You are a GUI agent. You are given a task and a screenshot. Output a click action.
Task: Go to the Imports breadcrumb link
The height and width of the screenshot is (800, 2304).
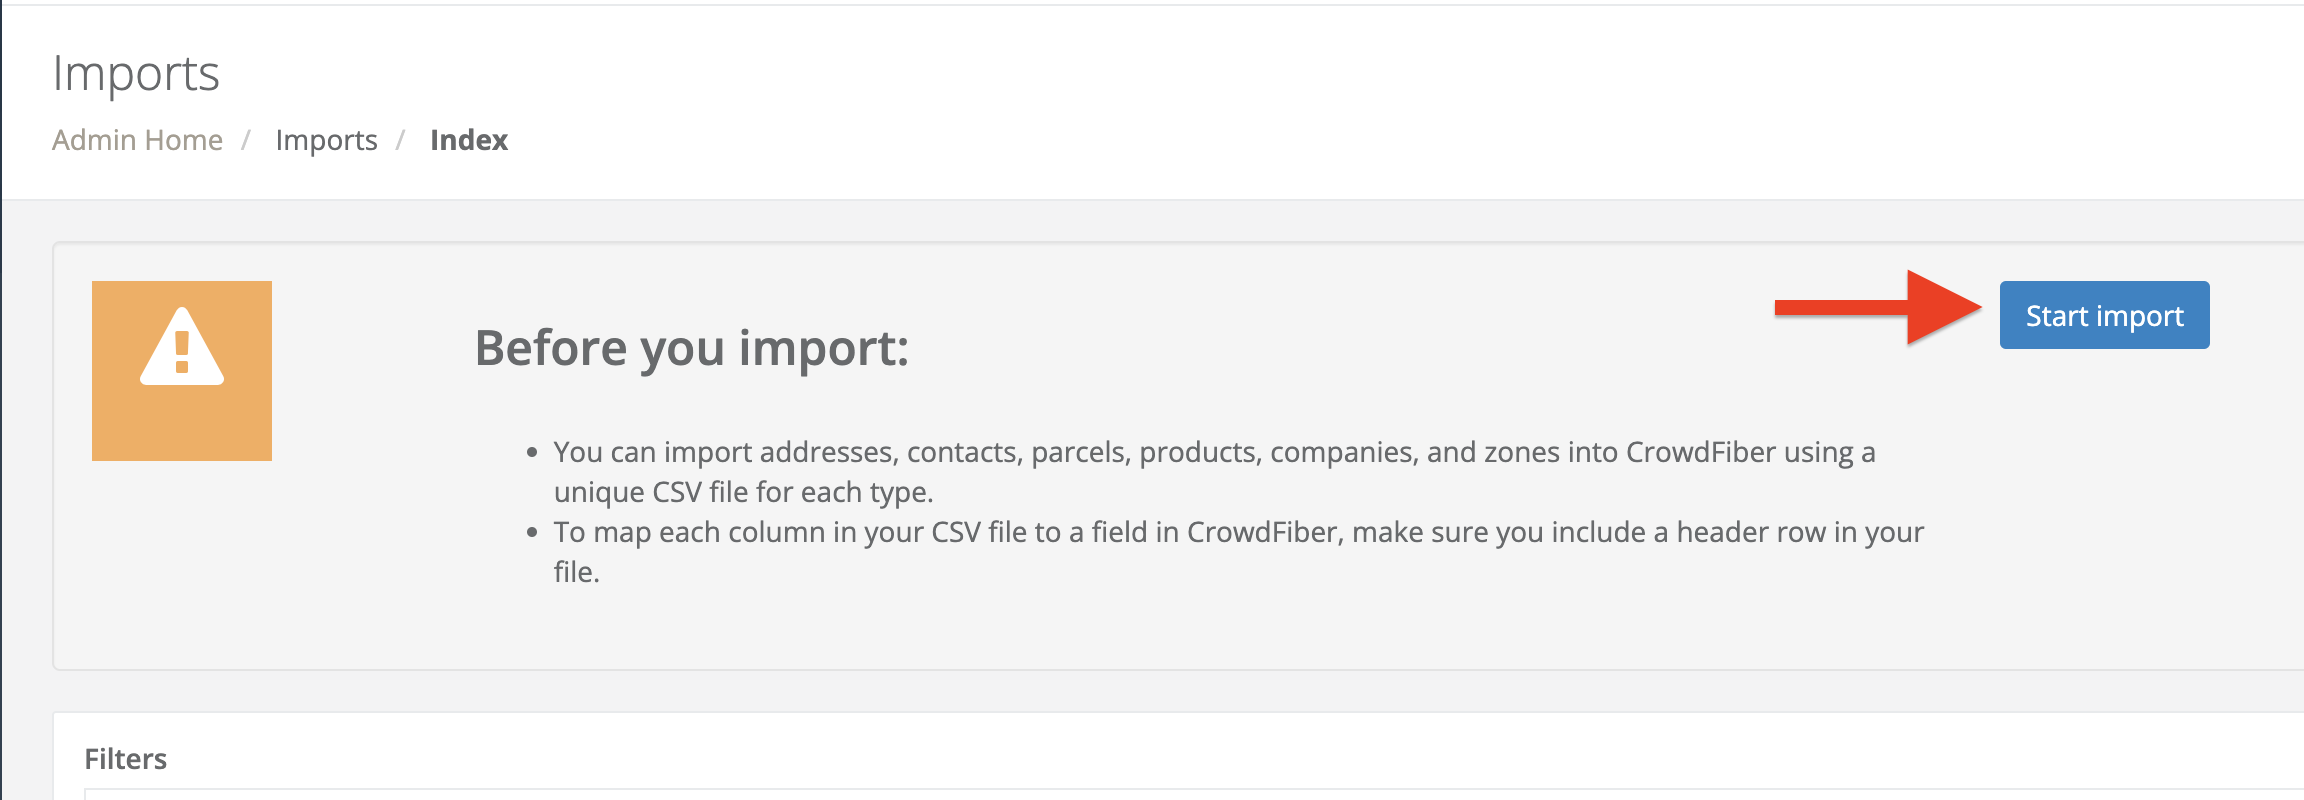click(326, 140)
